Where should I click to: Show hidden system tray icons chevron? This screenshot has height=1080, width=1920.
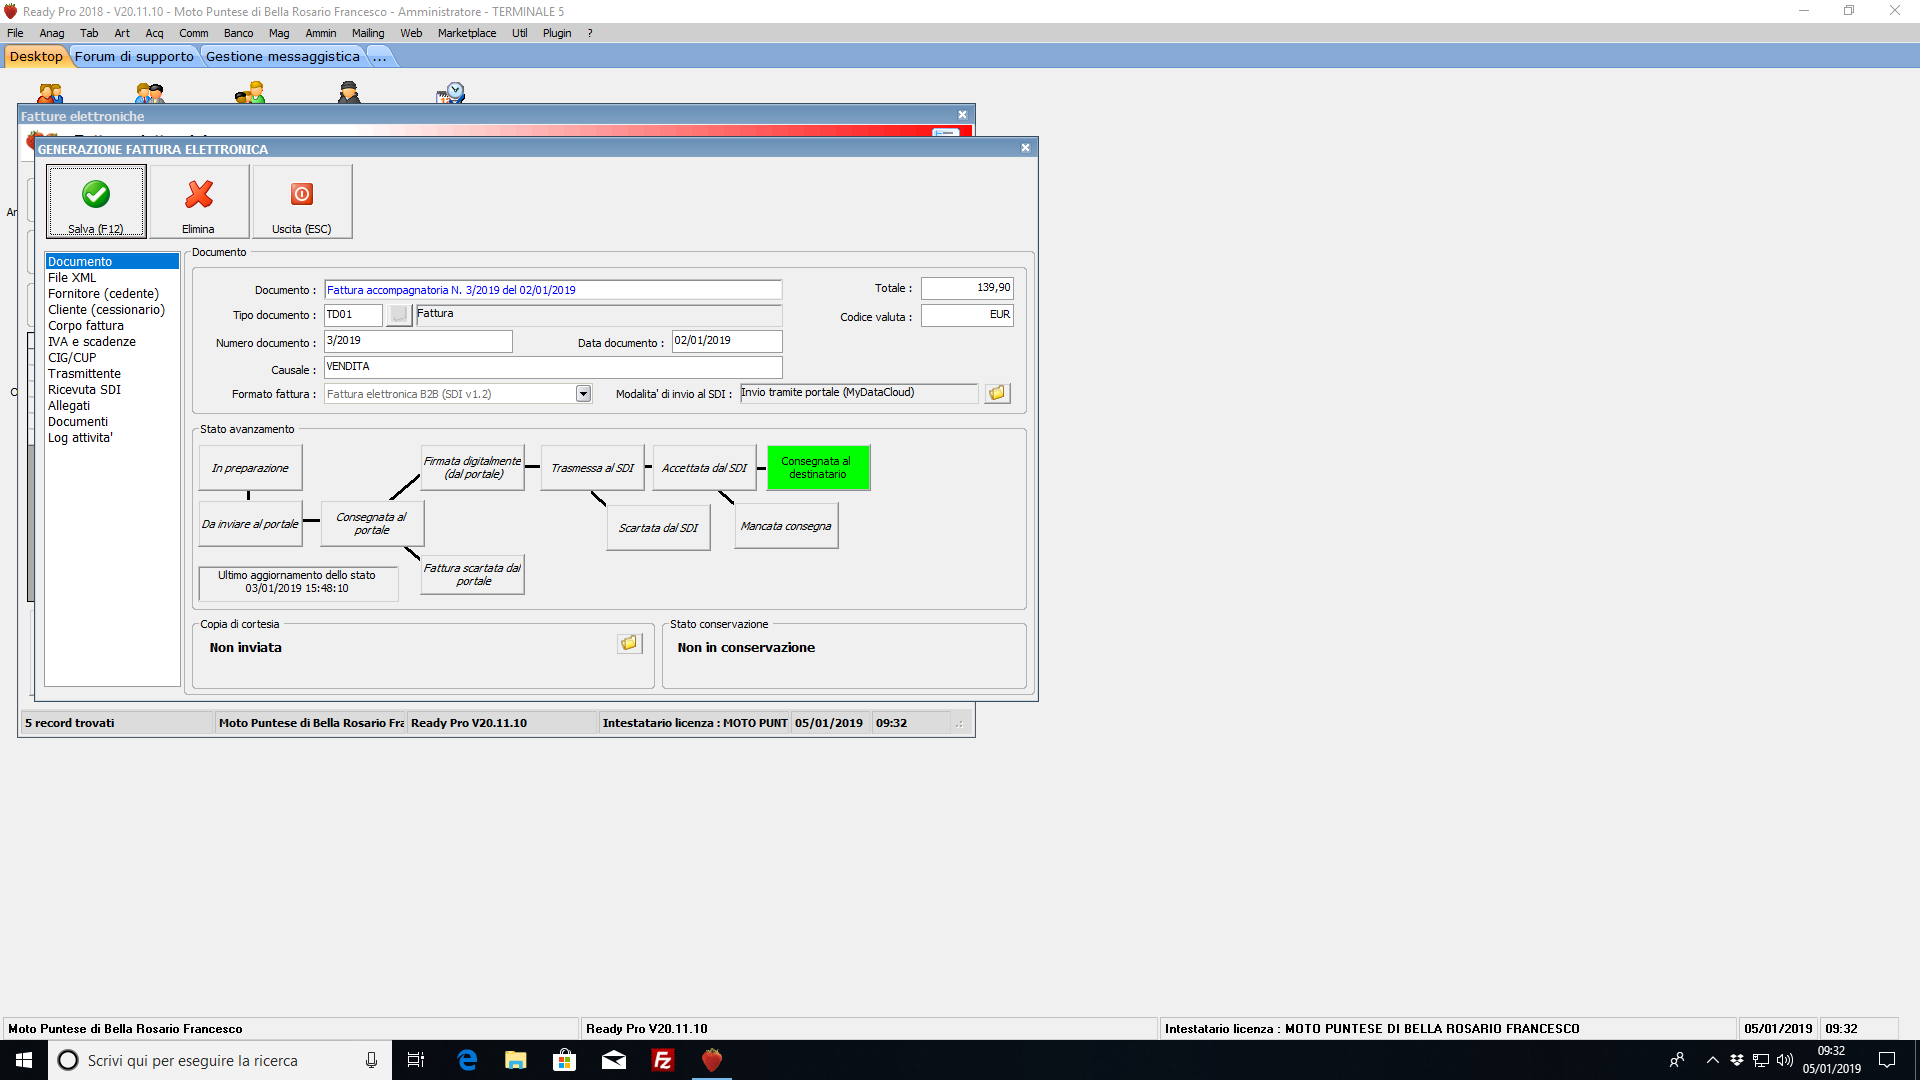[x=1712, y=1060]
